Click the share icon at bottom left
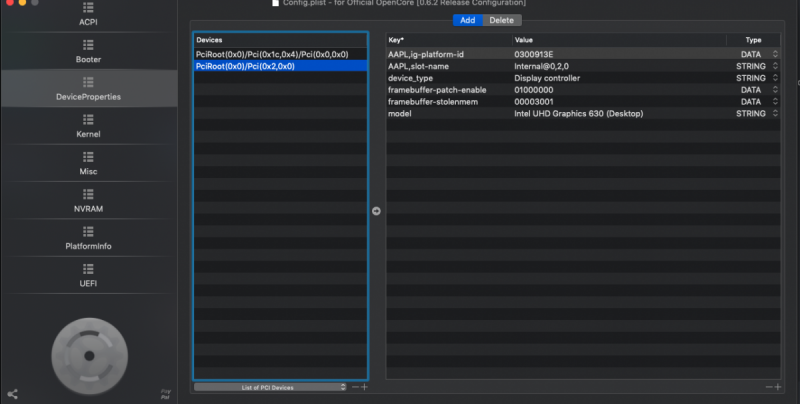The height and width of the screenshot is (404, 800). point(12,394)
